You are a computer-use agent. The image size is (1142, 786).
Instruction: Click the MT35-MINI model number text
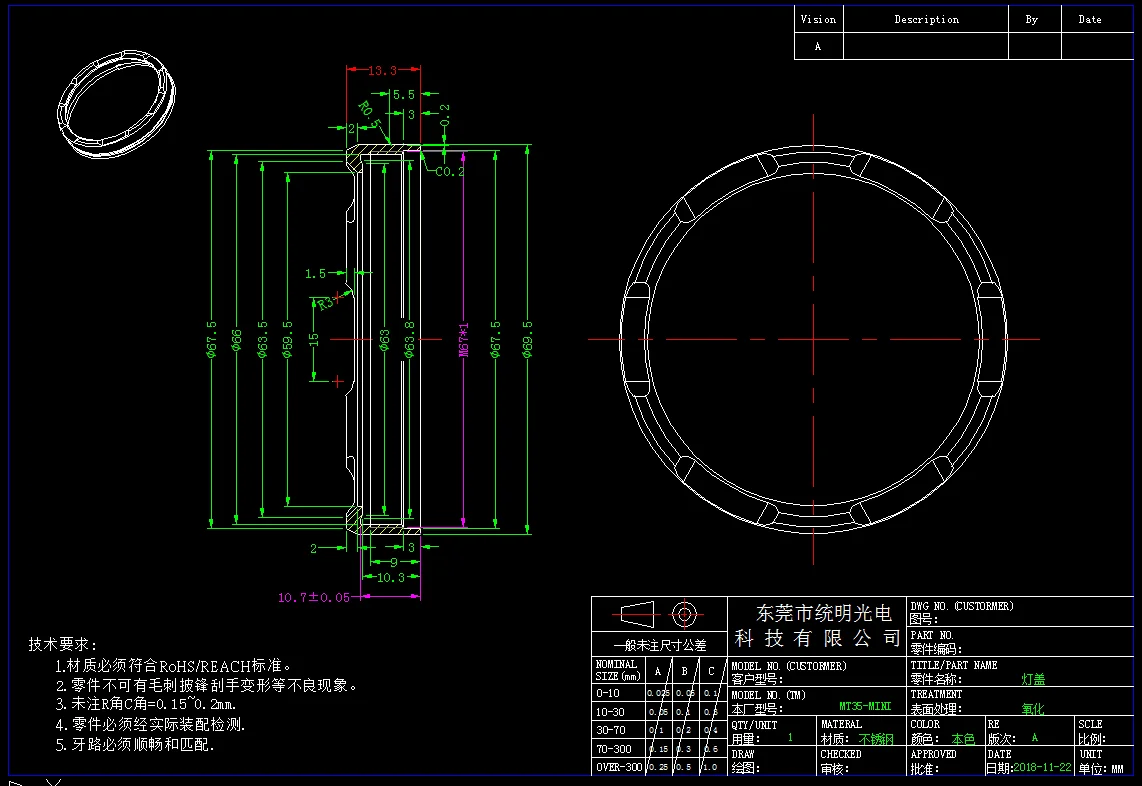click(865, 707)
